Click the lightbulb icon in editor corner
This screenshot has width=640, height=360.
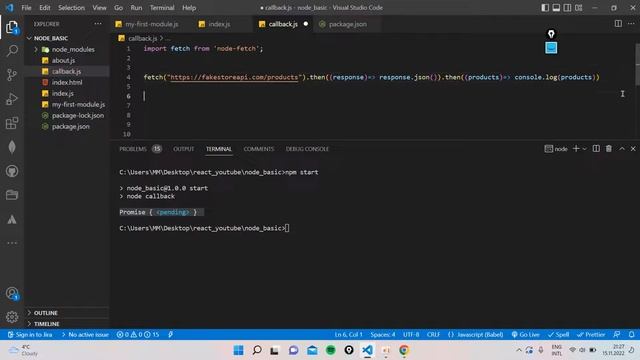[x=551, y=34]
